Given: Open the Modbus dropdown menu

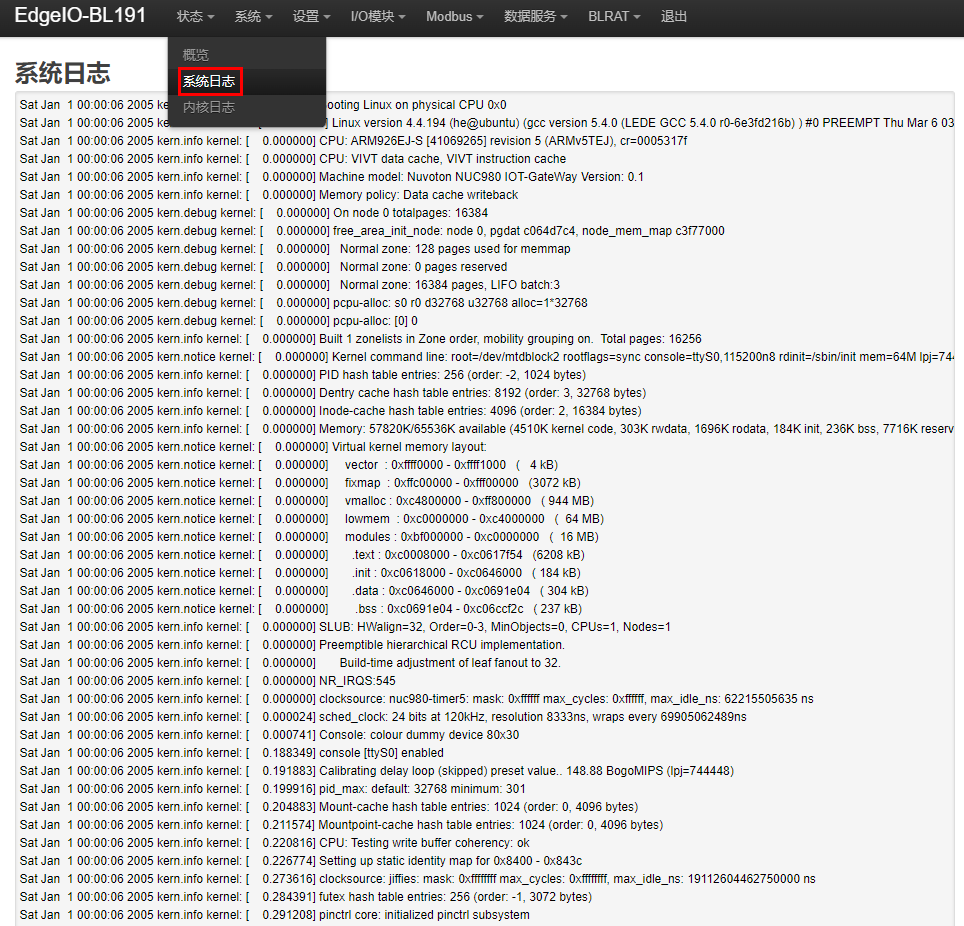Looking at the screenshot, I should (454, 17).
